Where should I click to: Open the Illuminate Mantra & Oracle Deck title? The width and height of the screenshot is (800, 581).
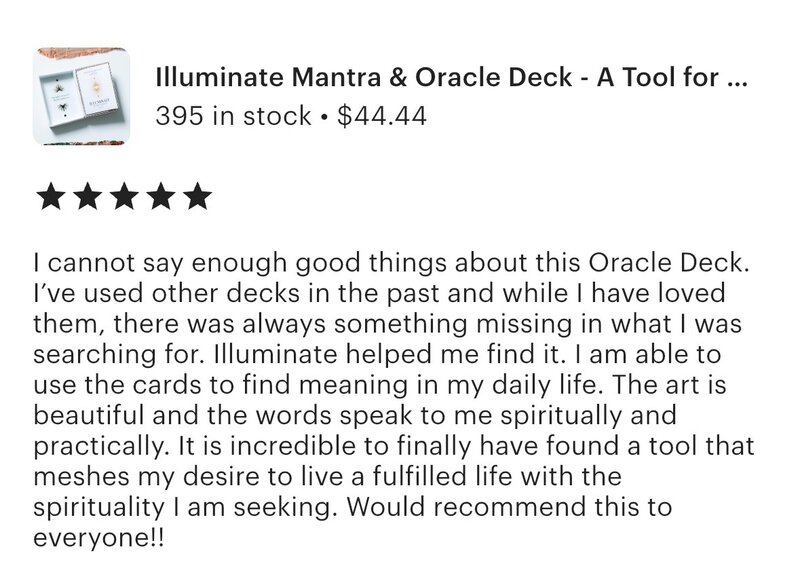point(451,78)
